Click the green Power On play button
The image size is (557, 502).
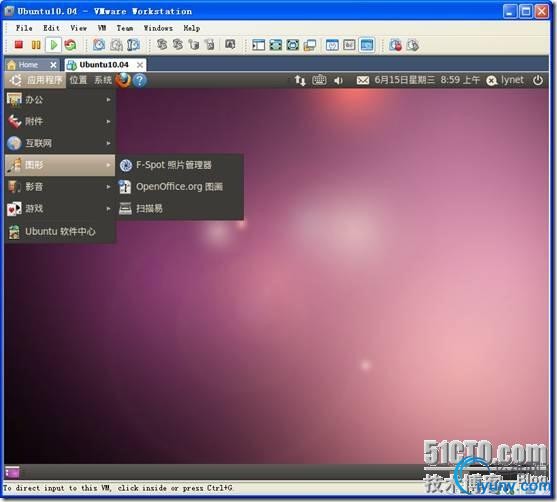click(x=54, y=45)
